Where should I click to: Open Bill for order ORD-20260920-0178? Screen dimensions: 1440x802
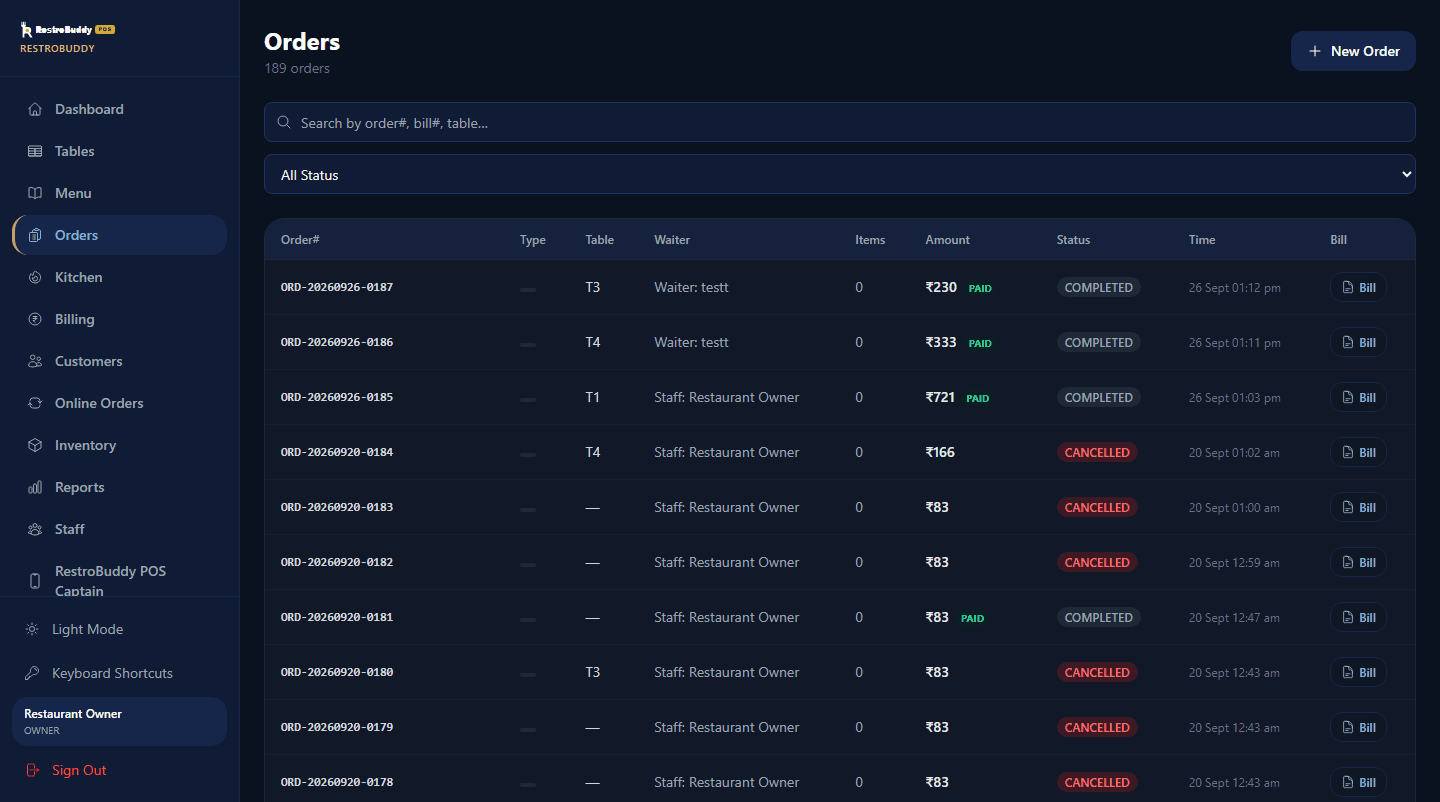[x=1358, y=782]
